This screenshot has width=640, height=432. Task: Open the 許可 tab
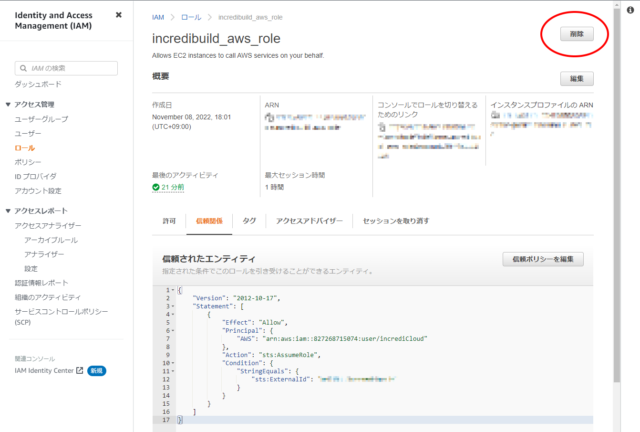(x=169, y=221)
